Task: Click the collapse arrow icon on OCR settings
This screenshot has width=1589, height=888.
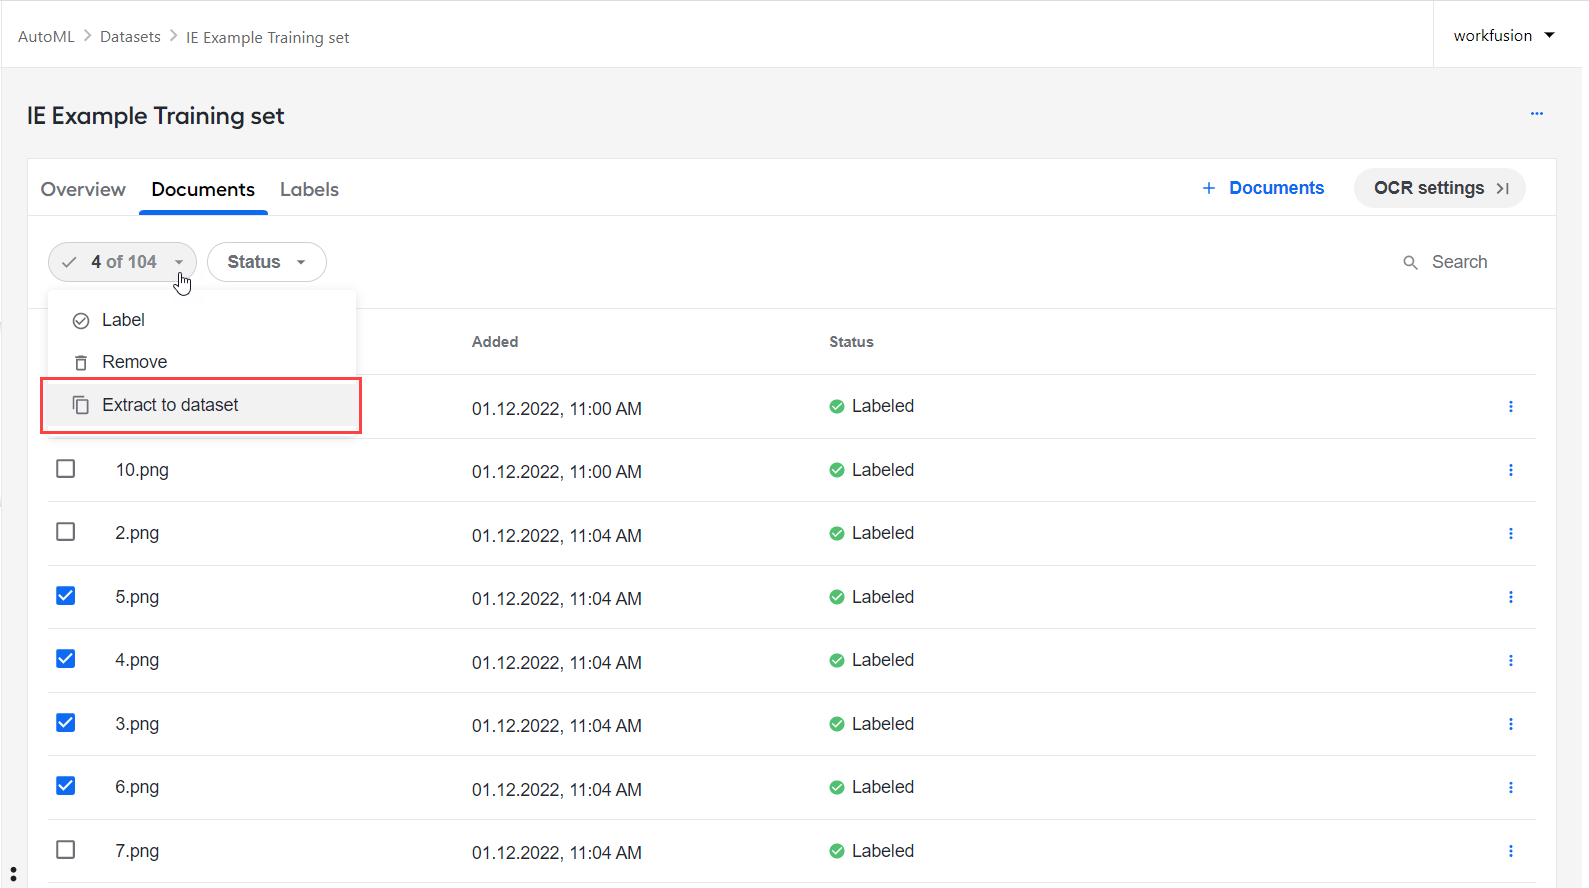Action: click(1502, 188)
